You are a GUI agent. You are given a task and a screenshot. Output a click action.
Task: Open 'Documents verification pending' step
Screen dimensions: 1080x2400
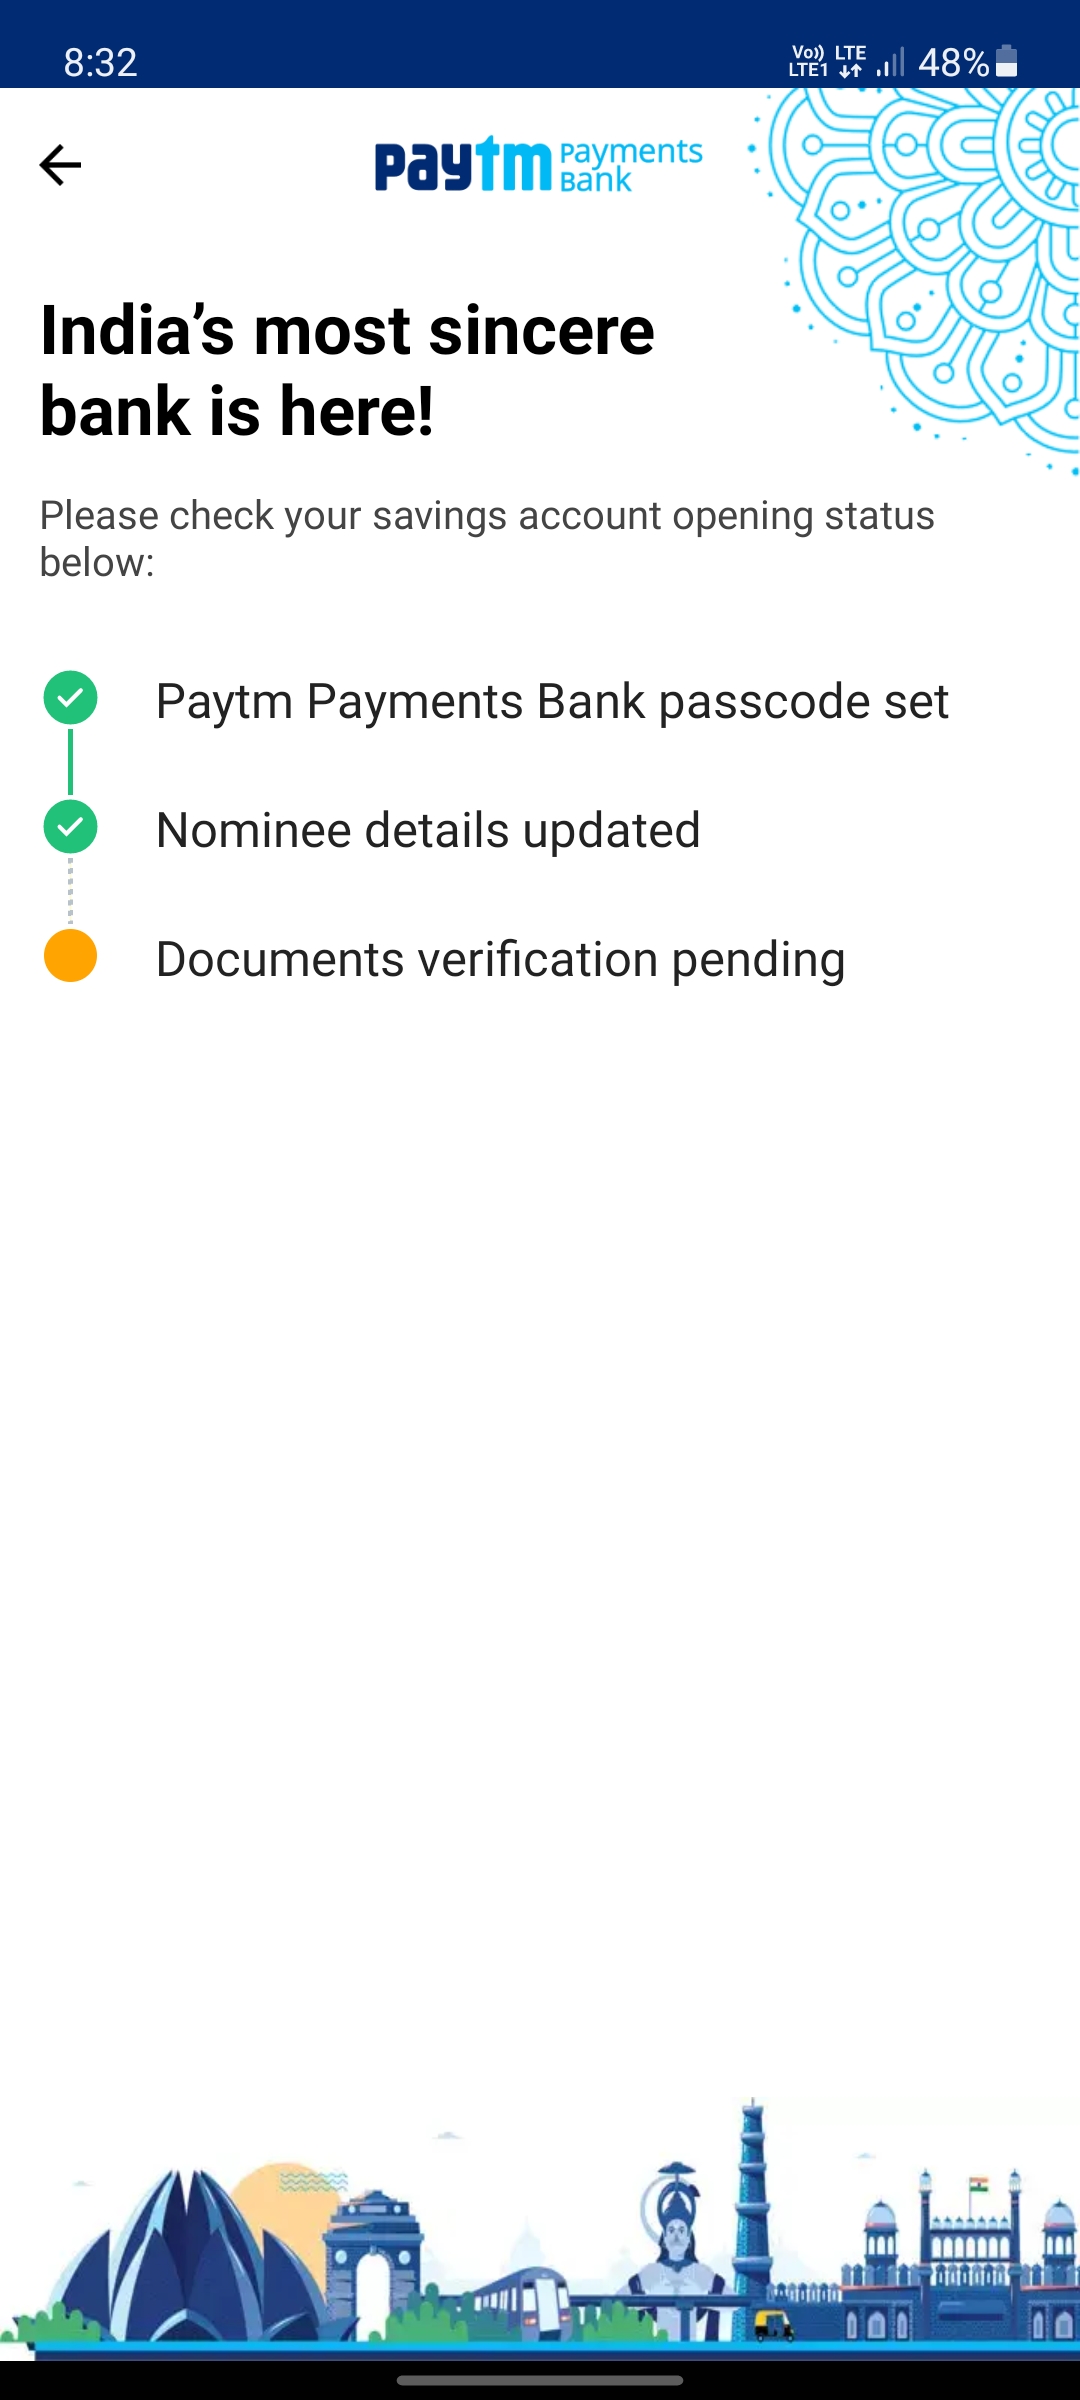tap(500, 959)
